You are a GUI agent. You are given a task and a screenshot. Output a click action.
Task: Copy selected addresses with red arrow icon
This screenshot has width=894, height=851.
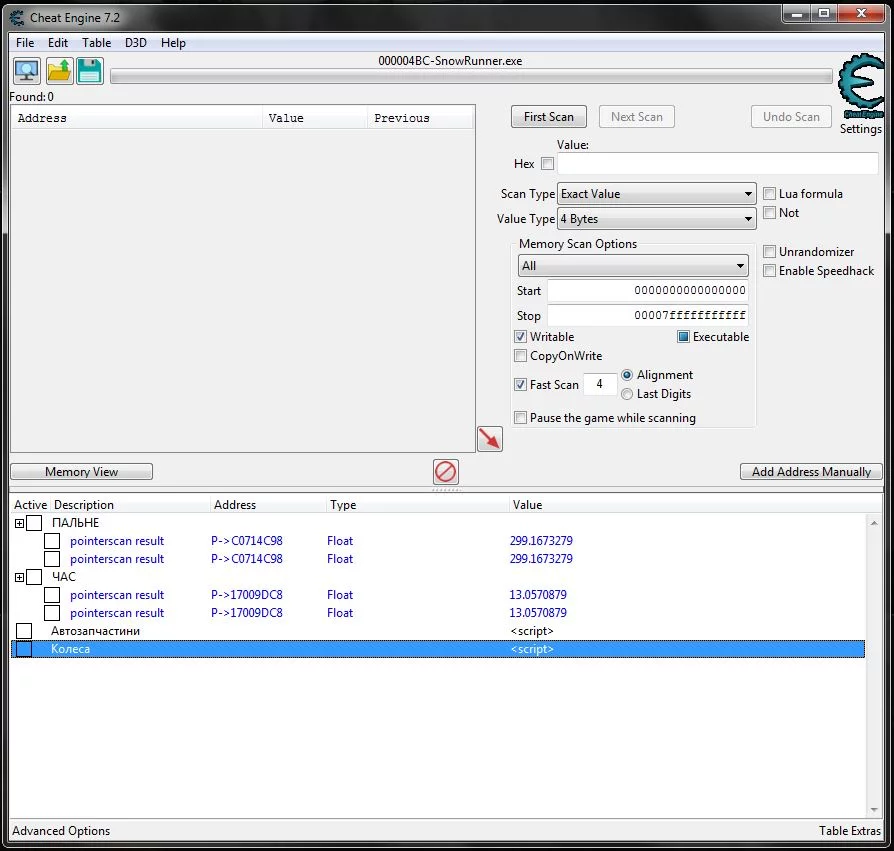490,439
